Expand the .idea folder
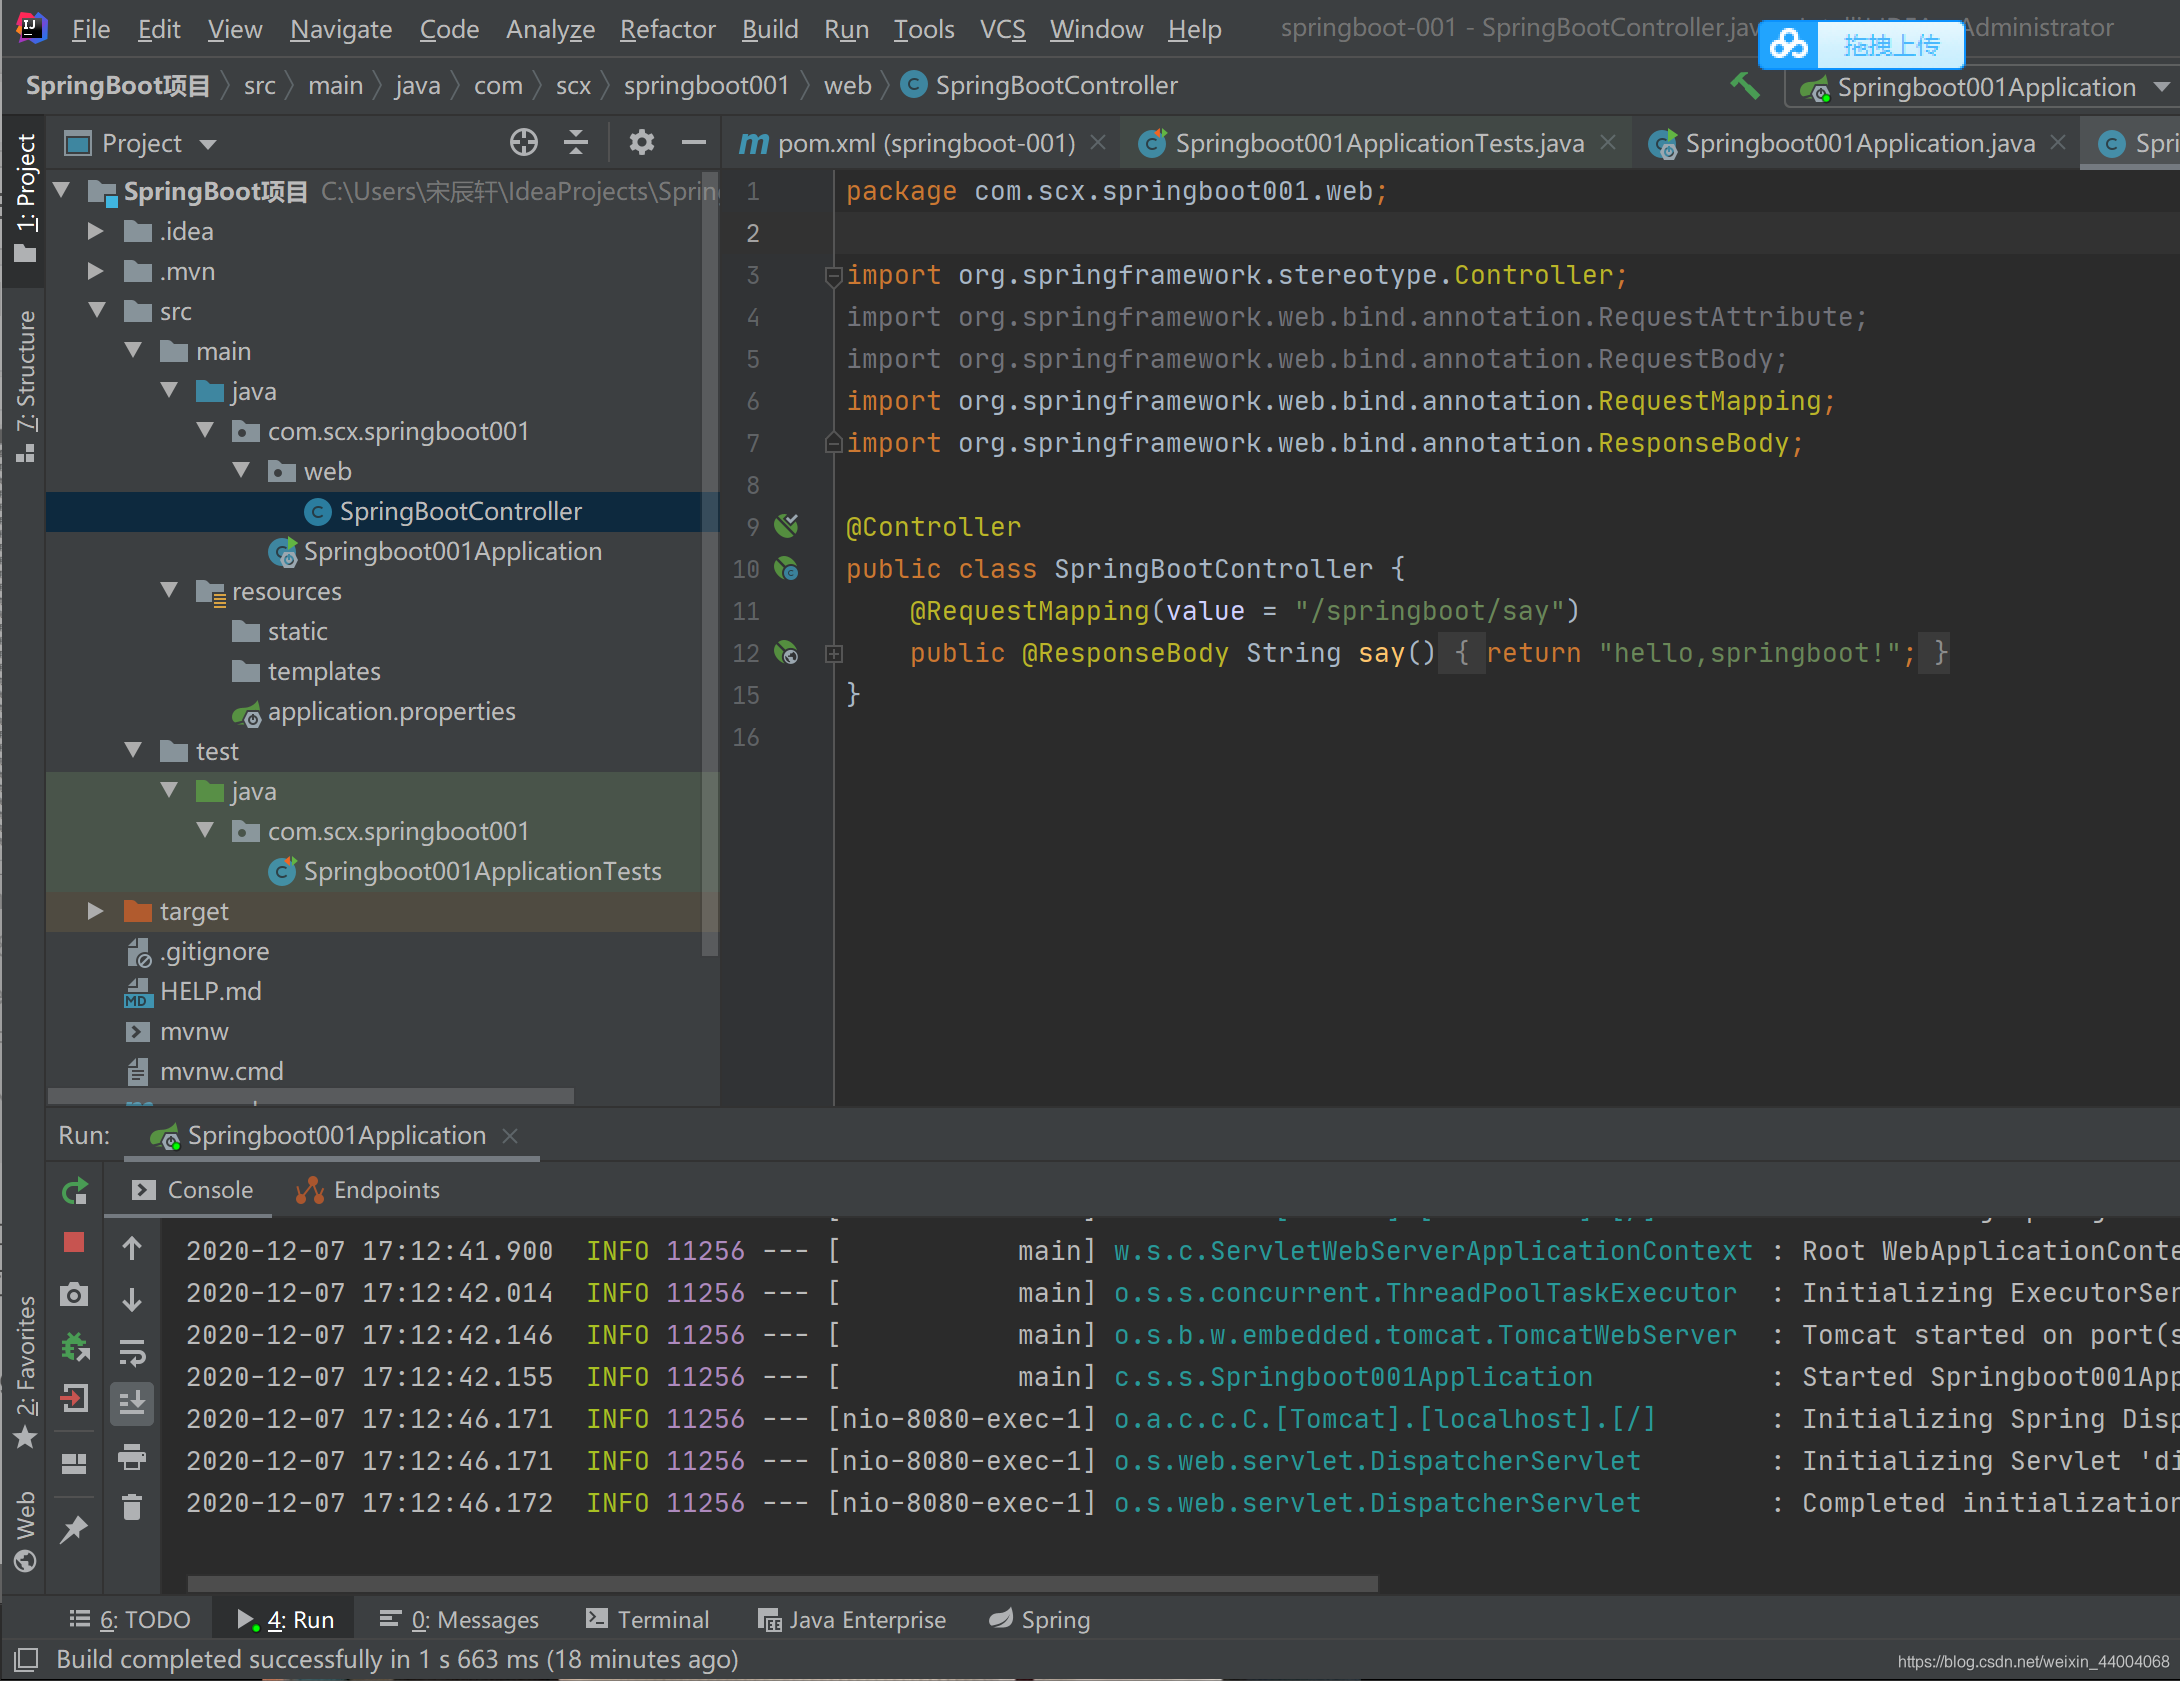This screenshot has height=1681, width=2180. click(x=96, y=231)
